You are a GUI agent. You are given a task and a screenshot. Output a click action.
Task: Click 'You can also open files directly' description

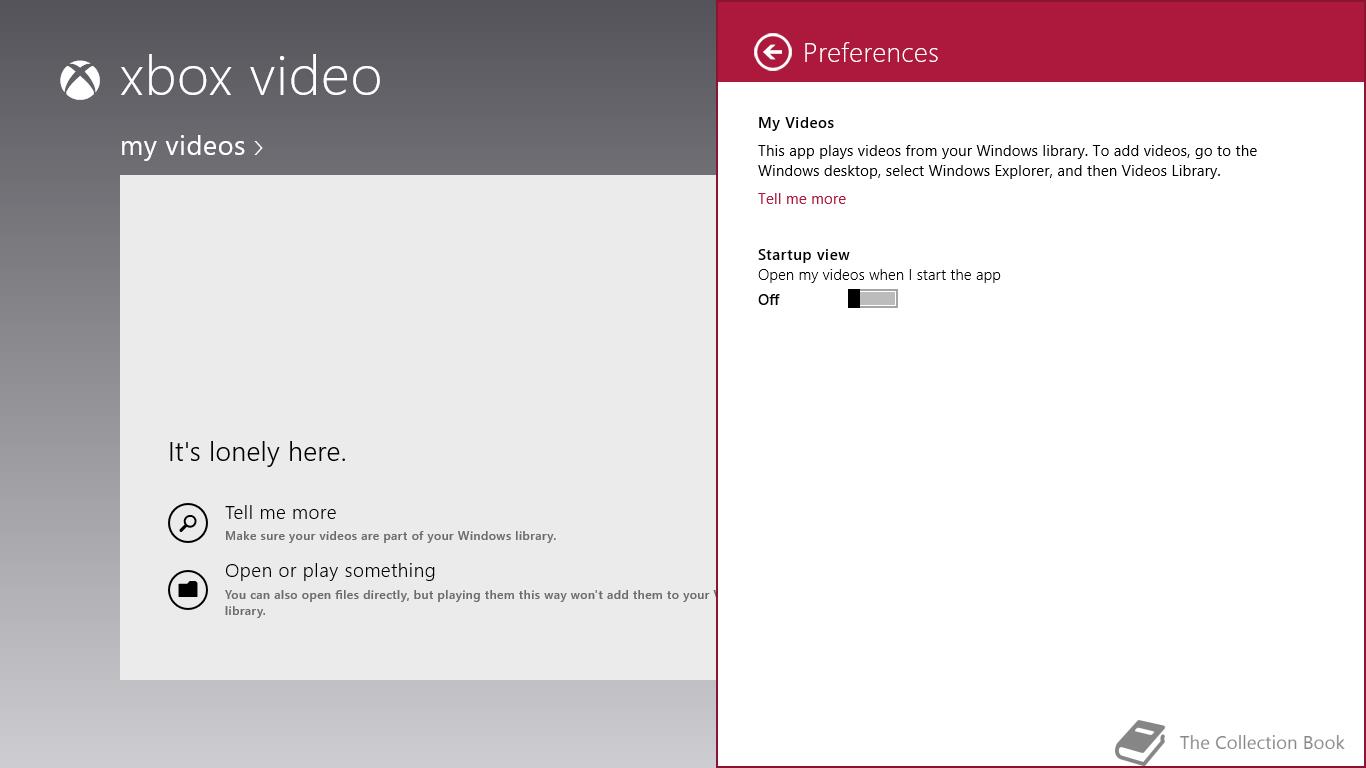point(470,603)
